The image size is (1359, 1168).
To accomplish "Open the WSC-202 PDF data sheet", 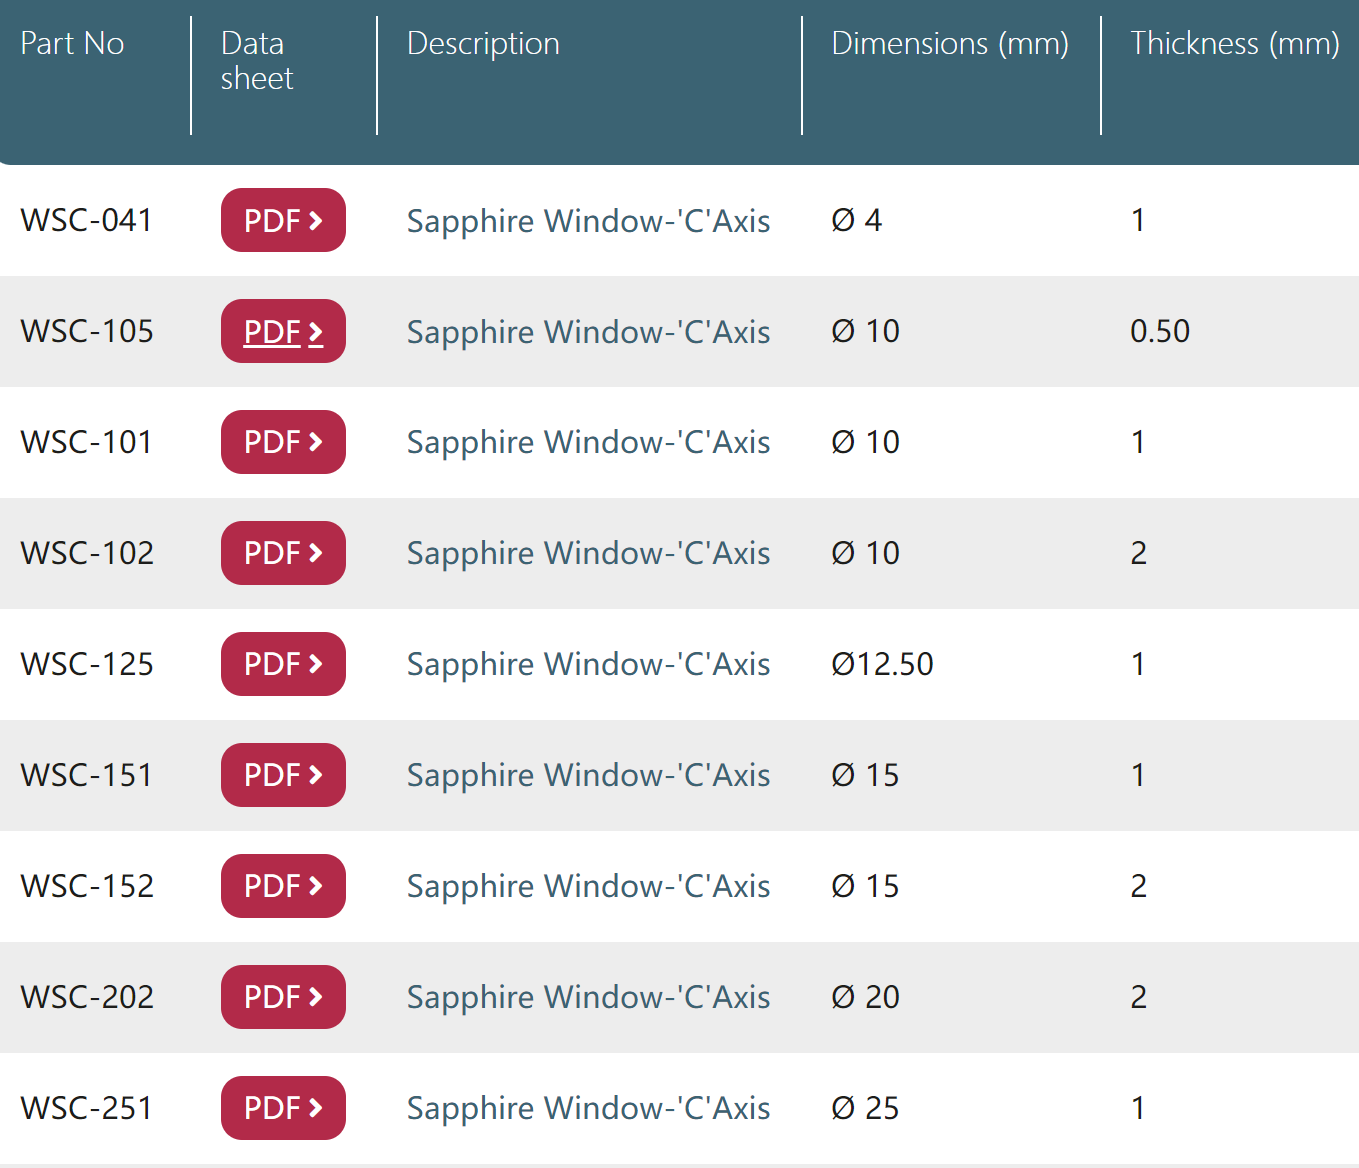I will pyautogui.click(x=283, y=997).
